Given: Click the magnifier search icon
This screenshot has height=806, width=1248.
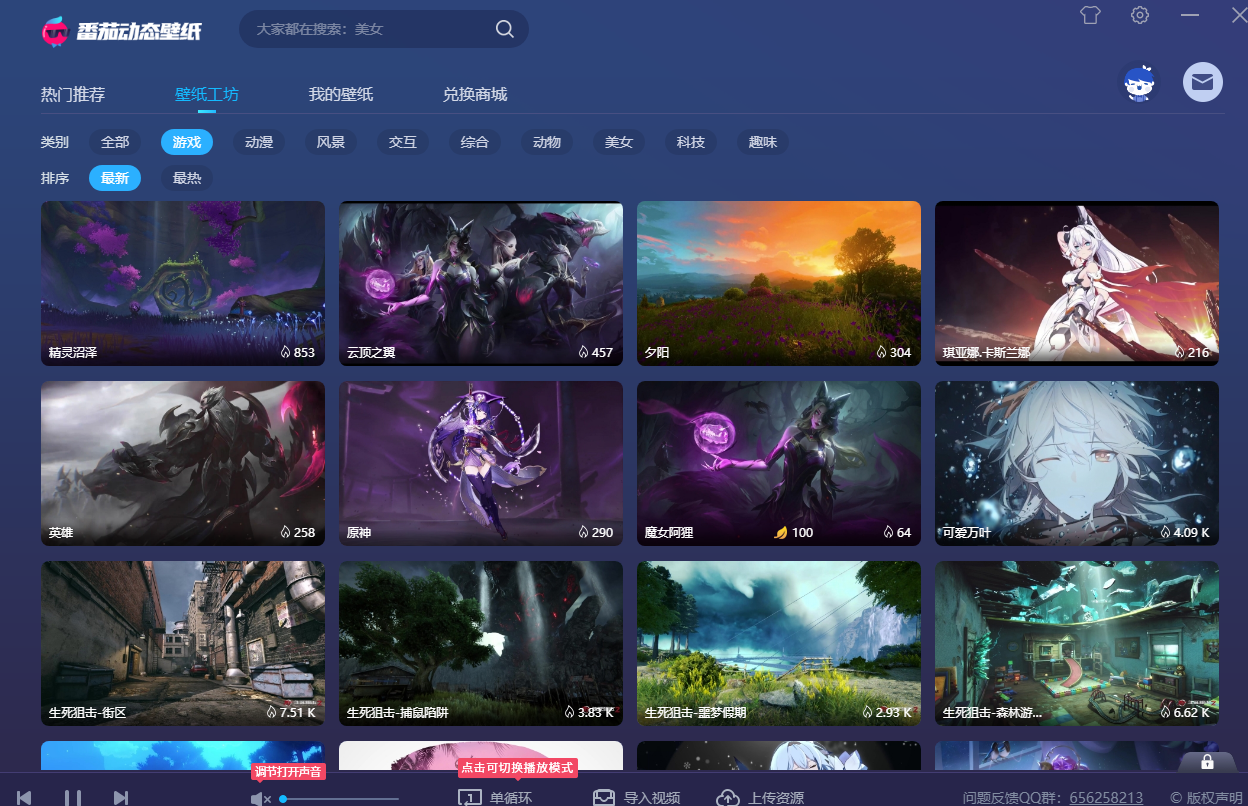Looking at the screenshot, I should (505, 29).
